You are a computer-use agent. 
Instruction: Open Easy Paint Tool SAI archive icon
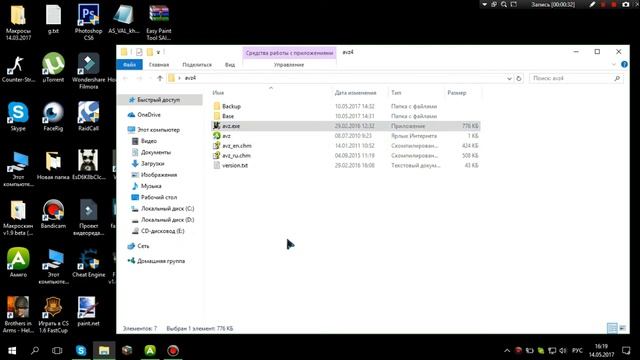click(158, 21)
